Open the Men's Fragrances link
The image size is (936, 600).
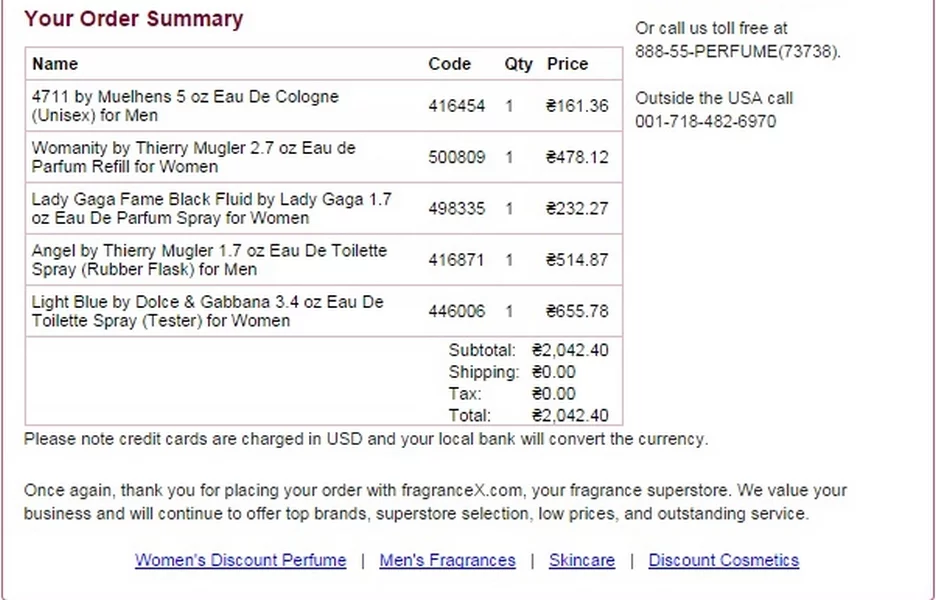pyautogui.click(x=447, y=560)
